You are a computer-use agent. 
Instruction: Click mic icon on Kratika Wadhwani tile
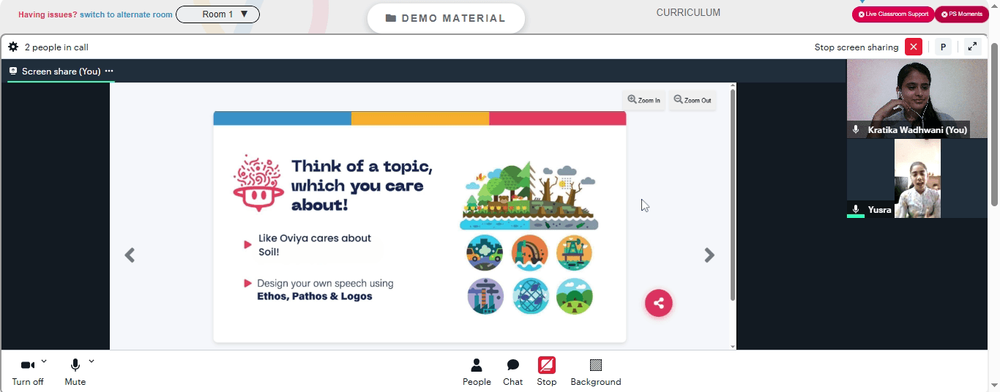point(856,129)
